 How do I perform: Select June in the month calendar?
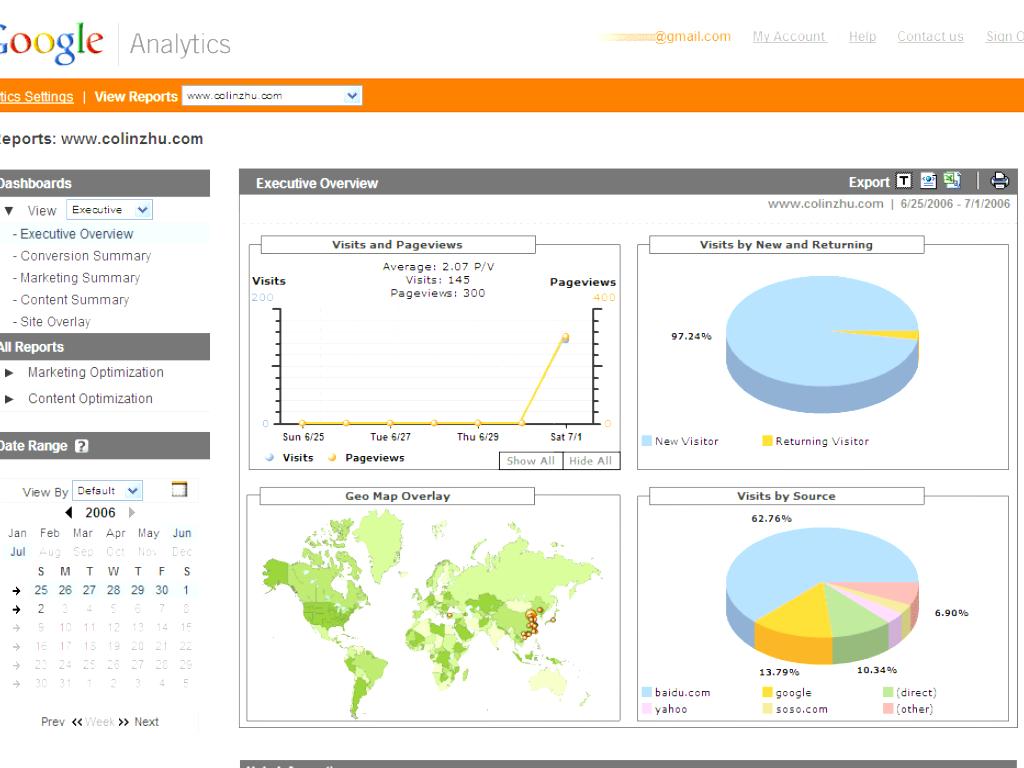coord(181,533)
